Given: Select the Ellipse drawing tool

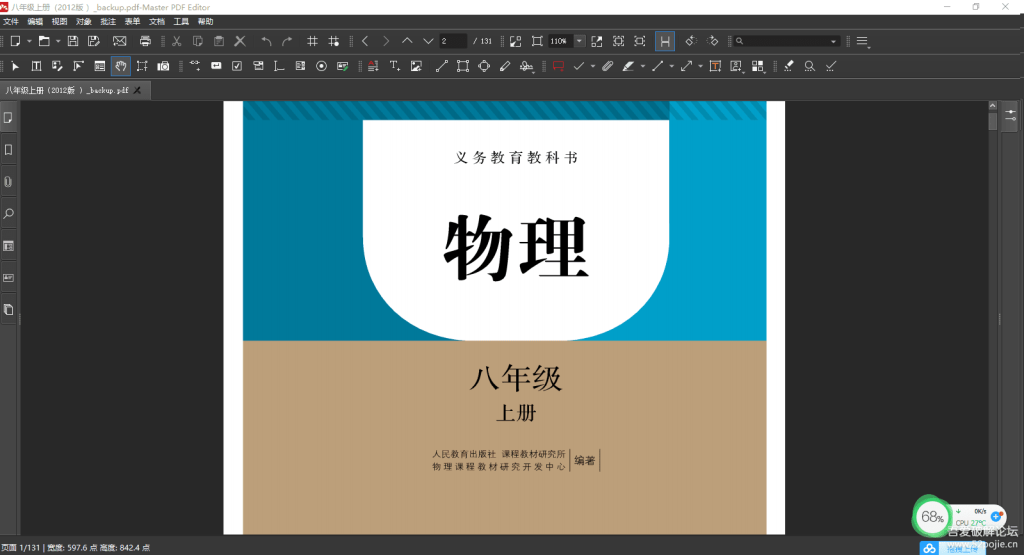Looking at the screenshot, I should click(x=484, y=66).
